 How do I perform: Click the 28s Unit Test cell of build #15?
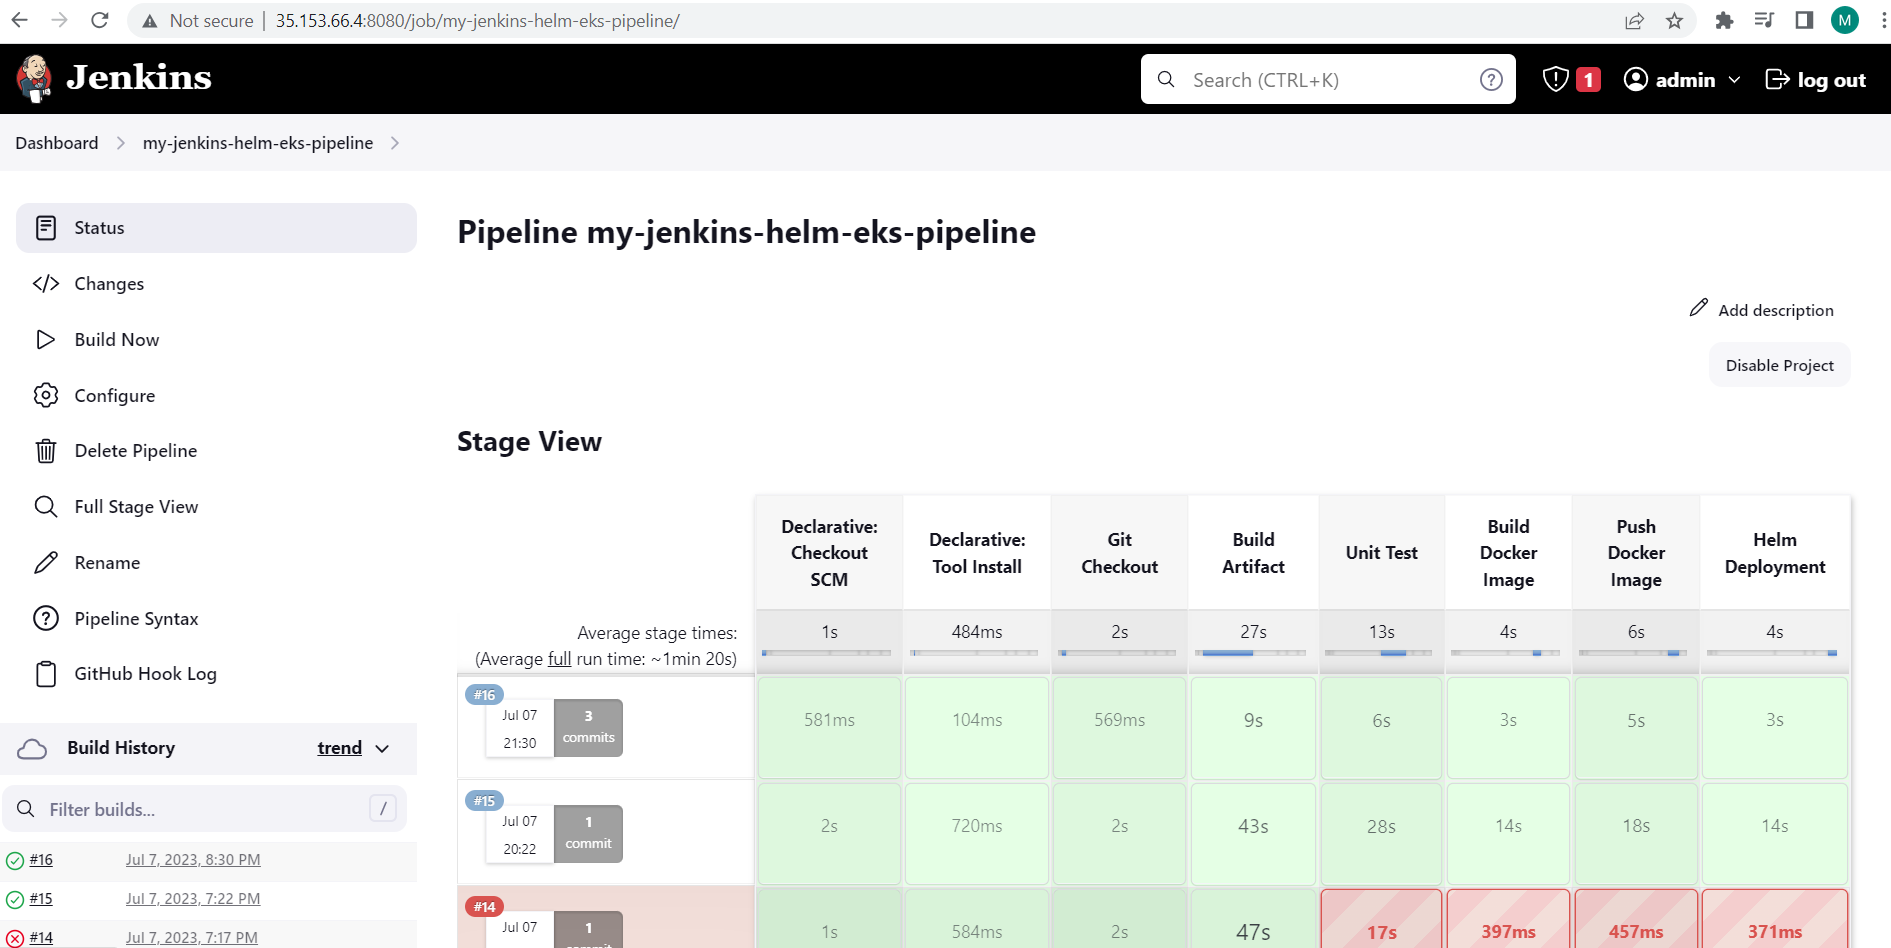tap(1381, 834)
